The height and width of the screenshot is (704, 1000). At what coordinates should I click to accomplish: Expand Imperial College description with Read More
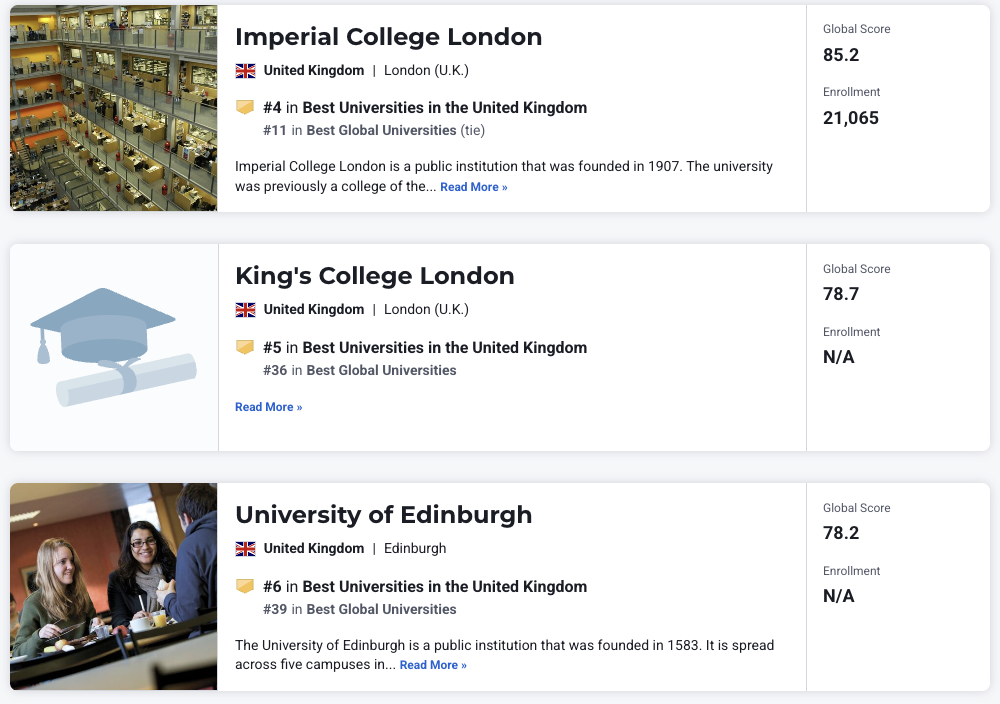point(473,187)
